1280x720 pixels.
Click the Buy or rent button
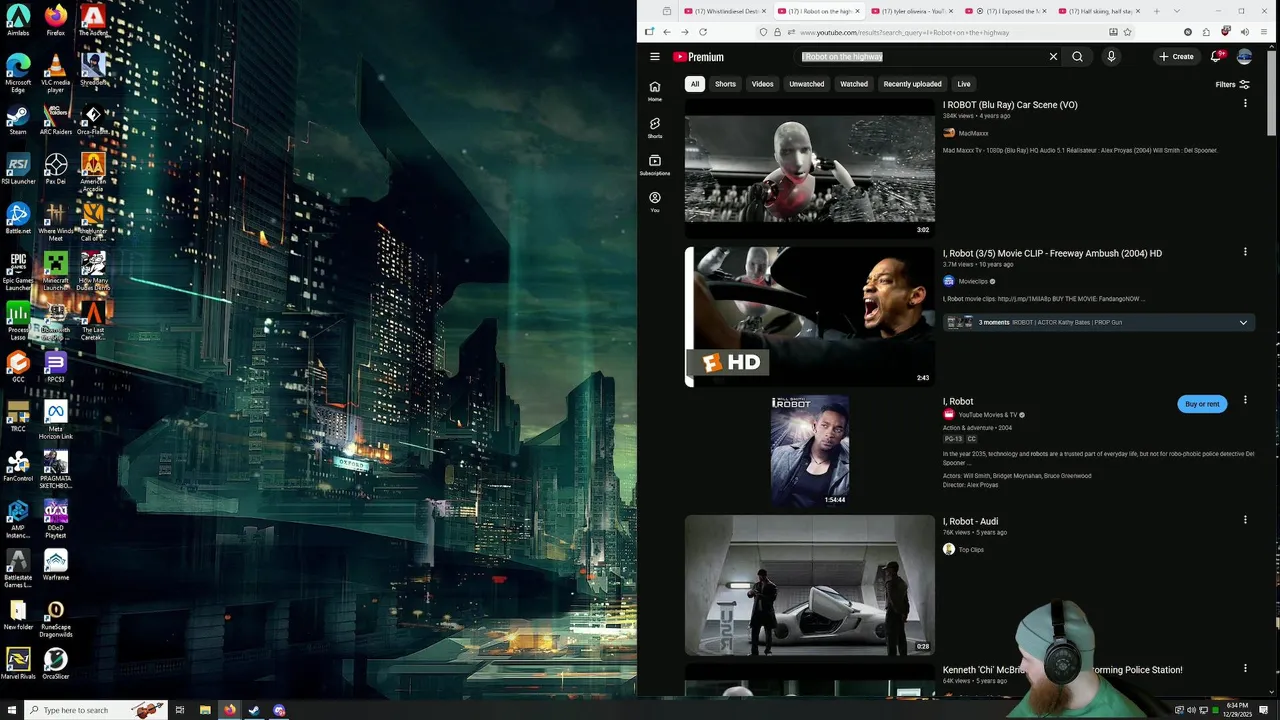[1202, 404]
